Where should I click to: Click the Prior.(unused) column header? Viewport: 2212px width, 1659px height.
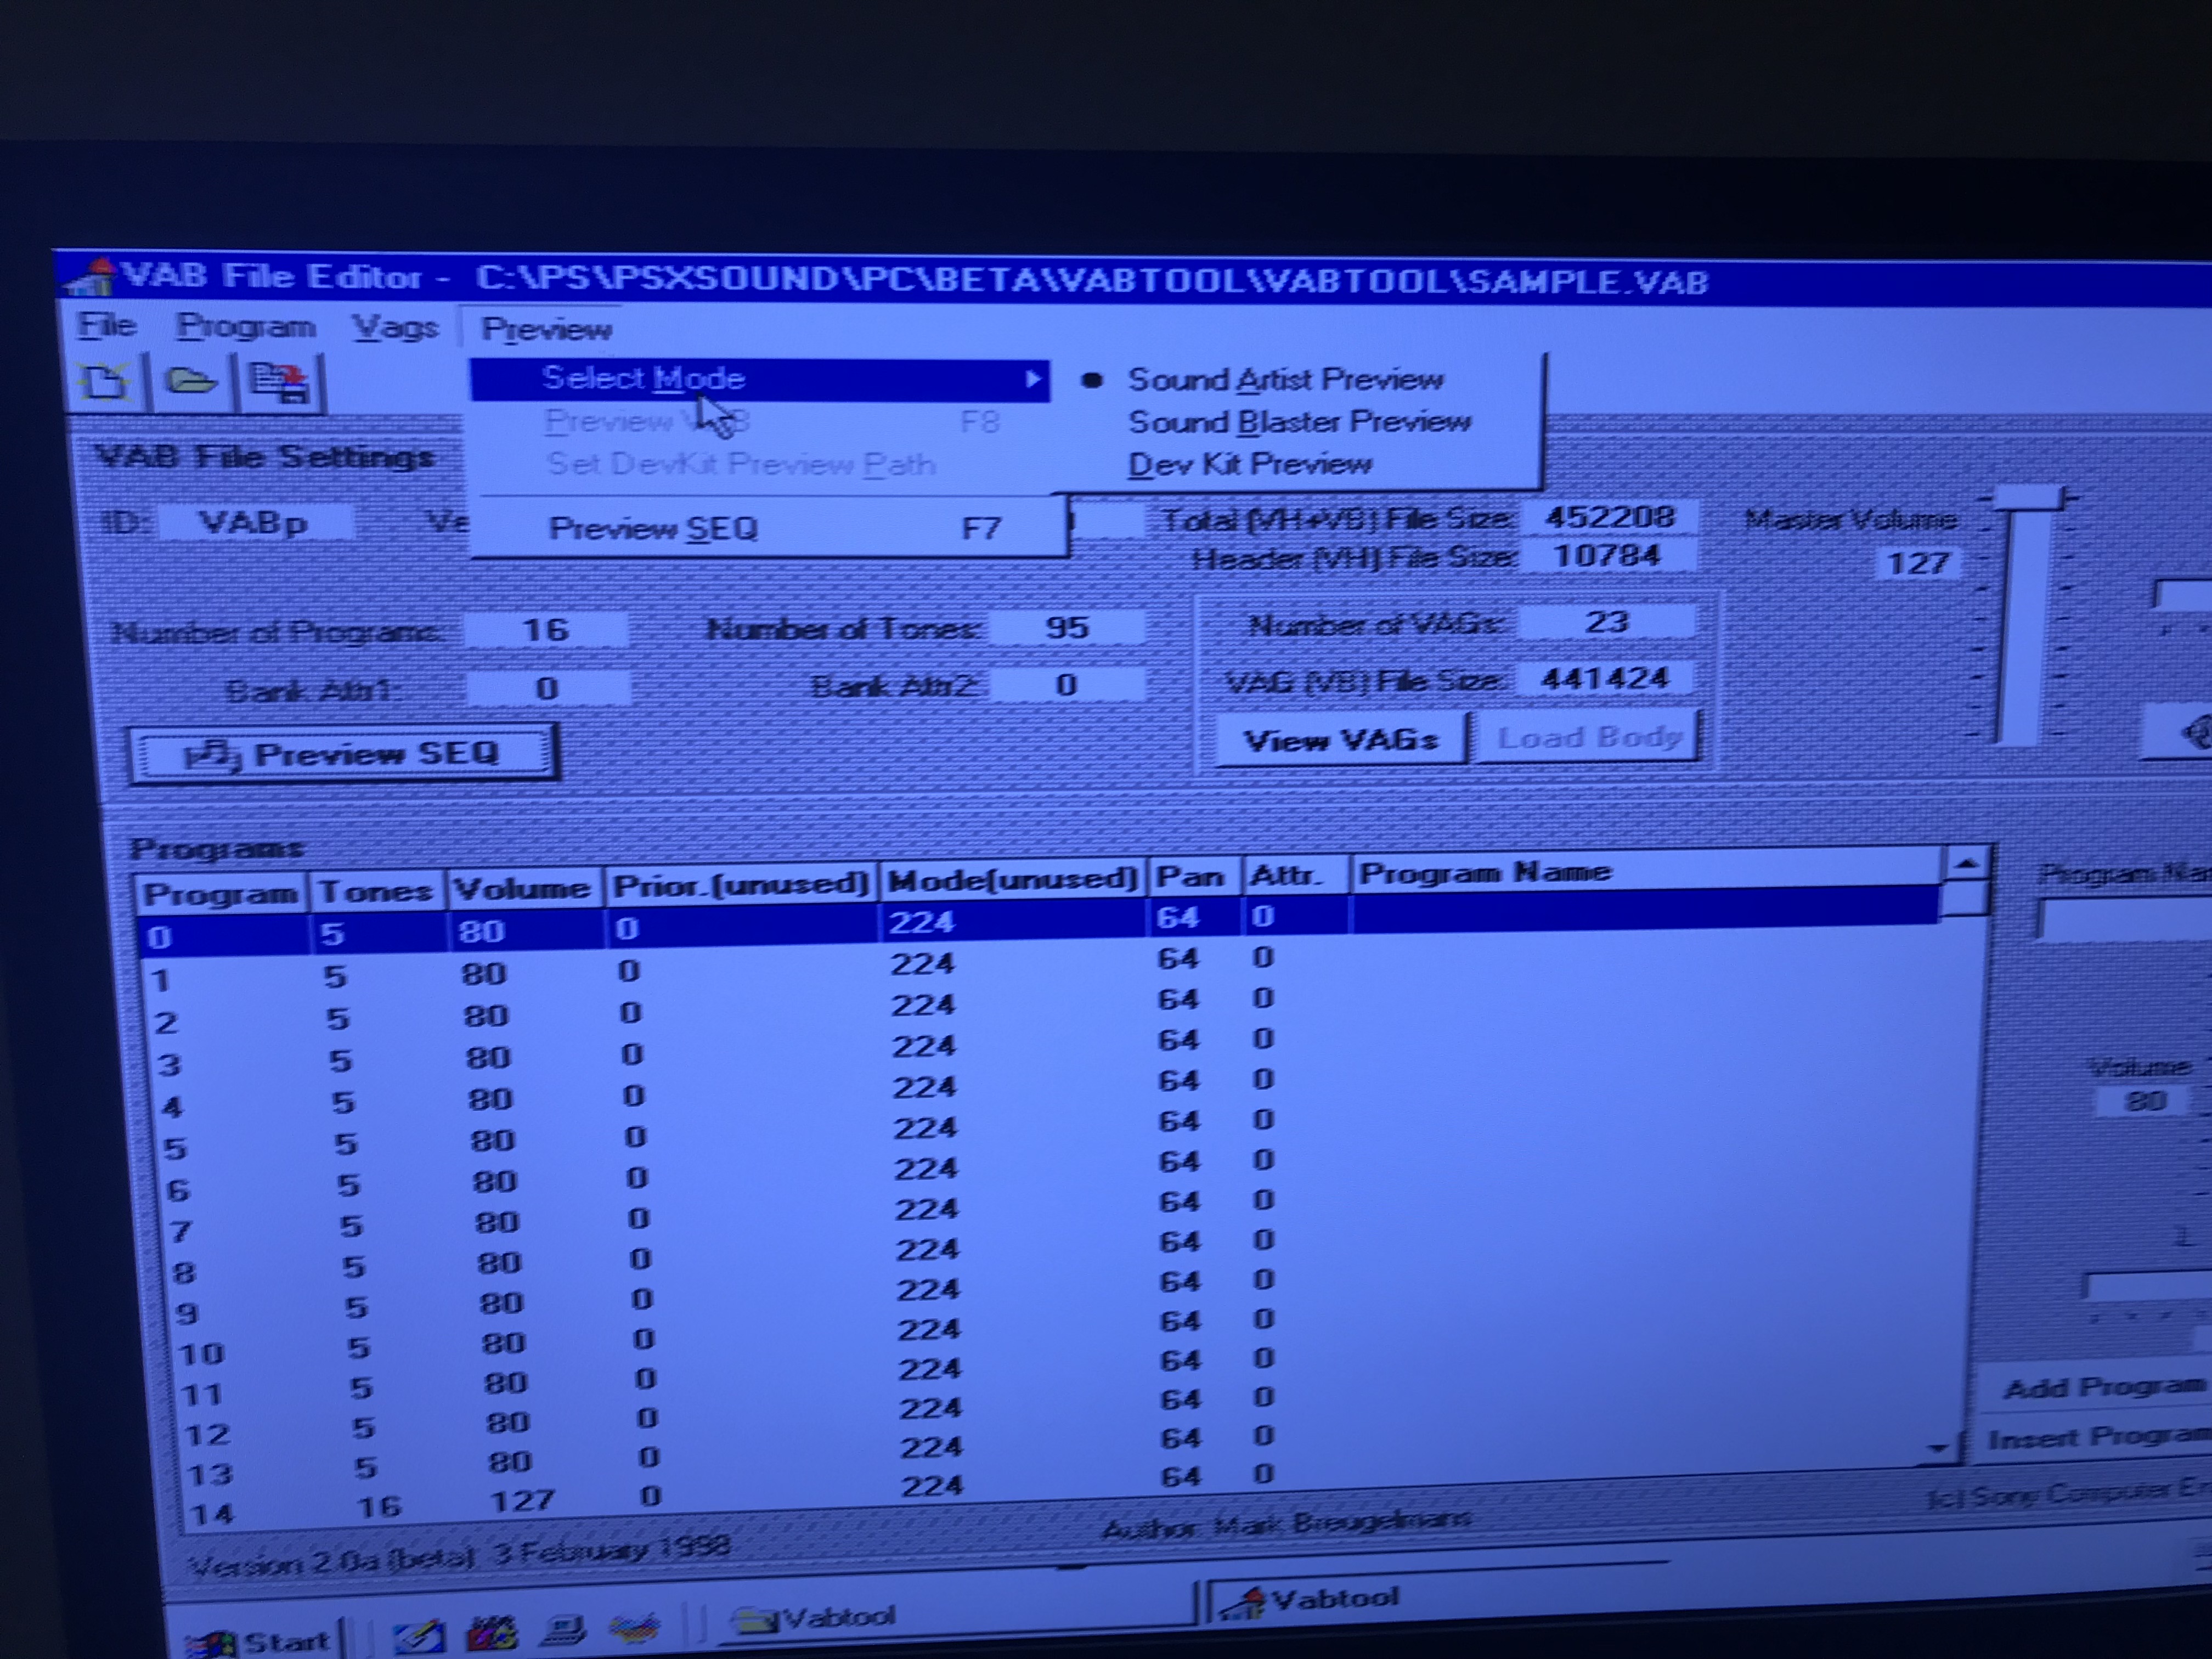pyautogui.click(x=740, y=884)
